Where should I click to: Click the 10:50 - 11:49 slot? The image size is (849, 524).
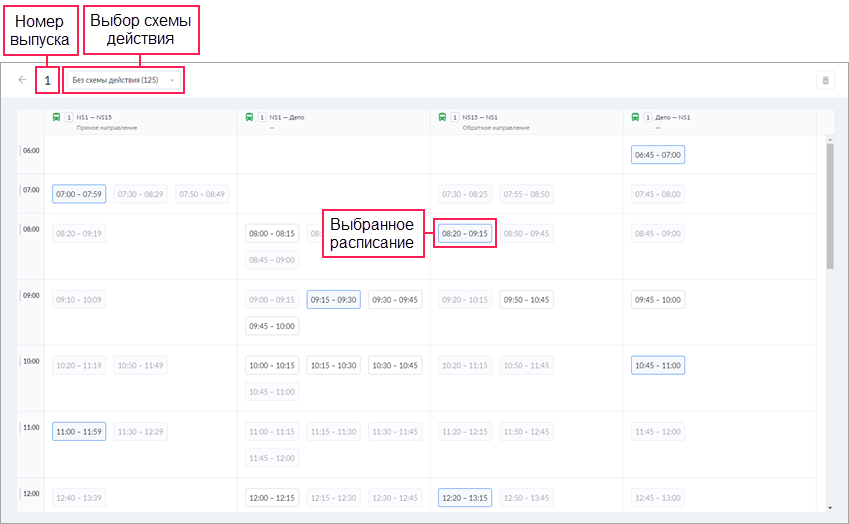coord(141,365)
